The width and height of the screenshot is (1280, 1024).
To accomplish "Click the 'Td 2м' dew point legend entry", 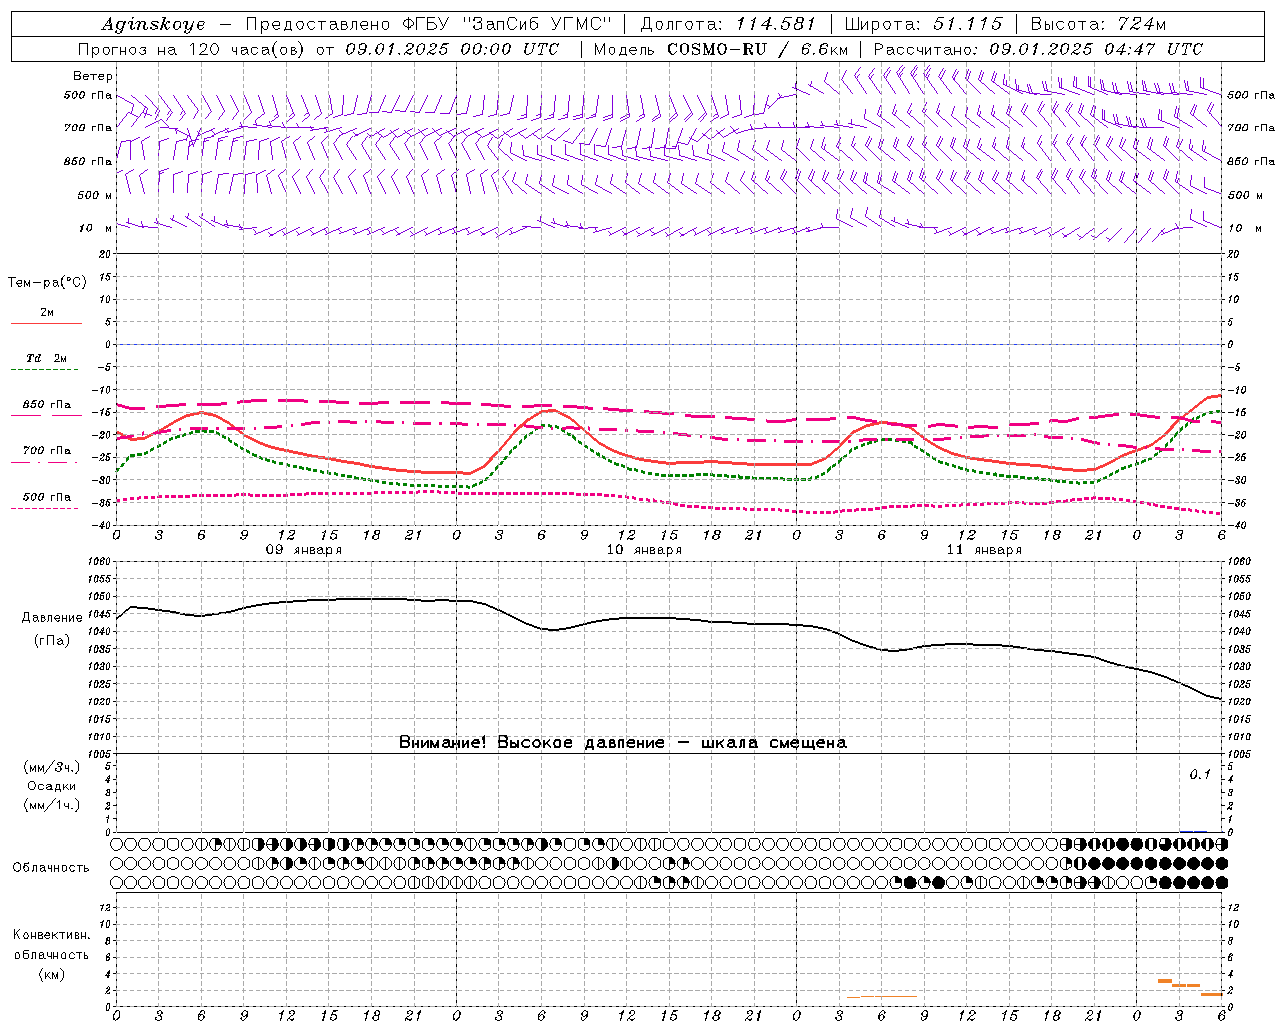I will [46, 358].
